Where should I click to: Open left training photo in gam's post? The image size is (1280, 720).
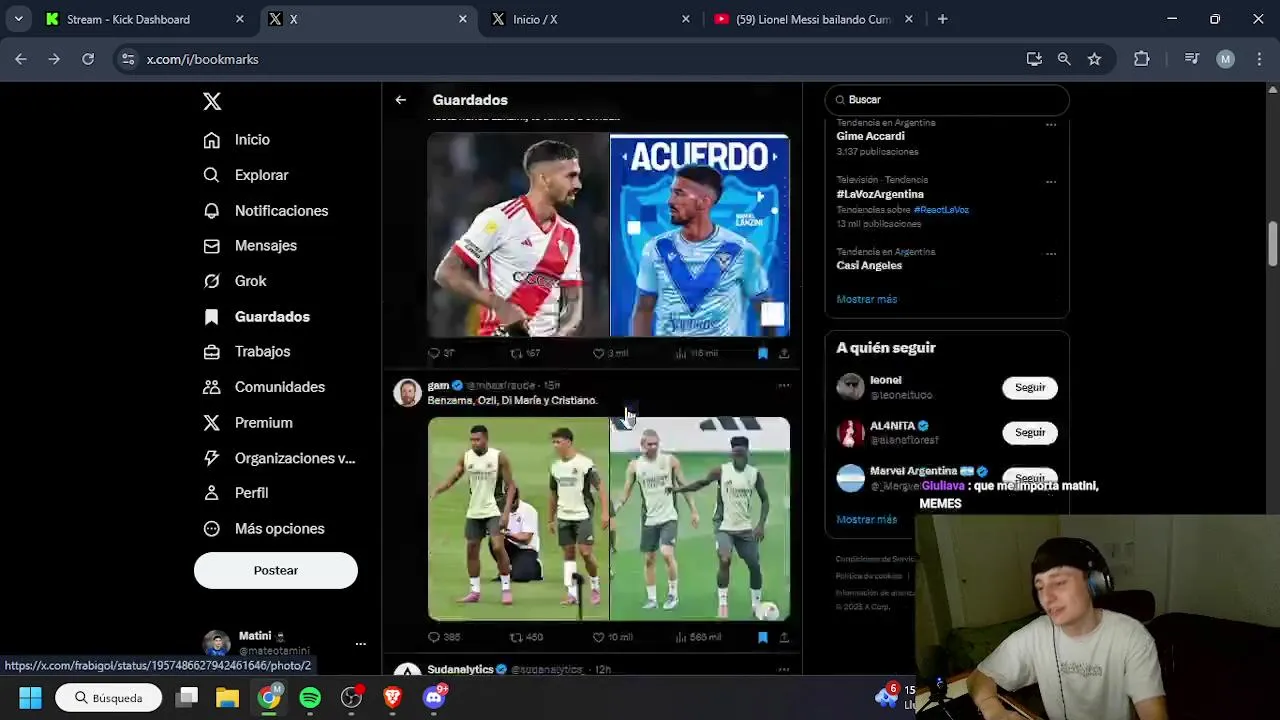518,519
